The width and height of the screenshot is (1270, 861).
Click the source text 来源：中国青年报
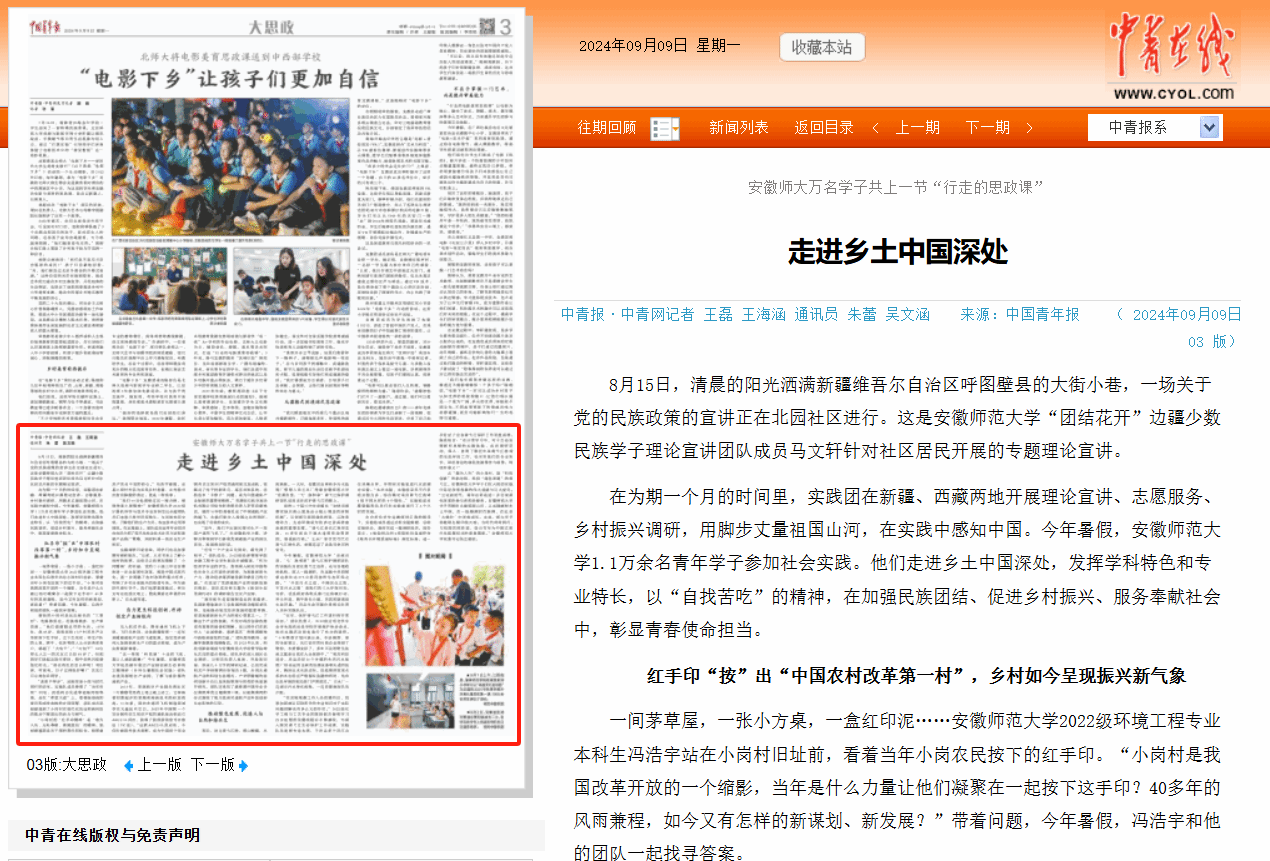[x=1020, y=314]
